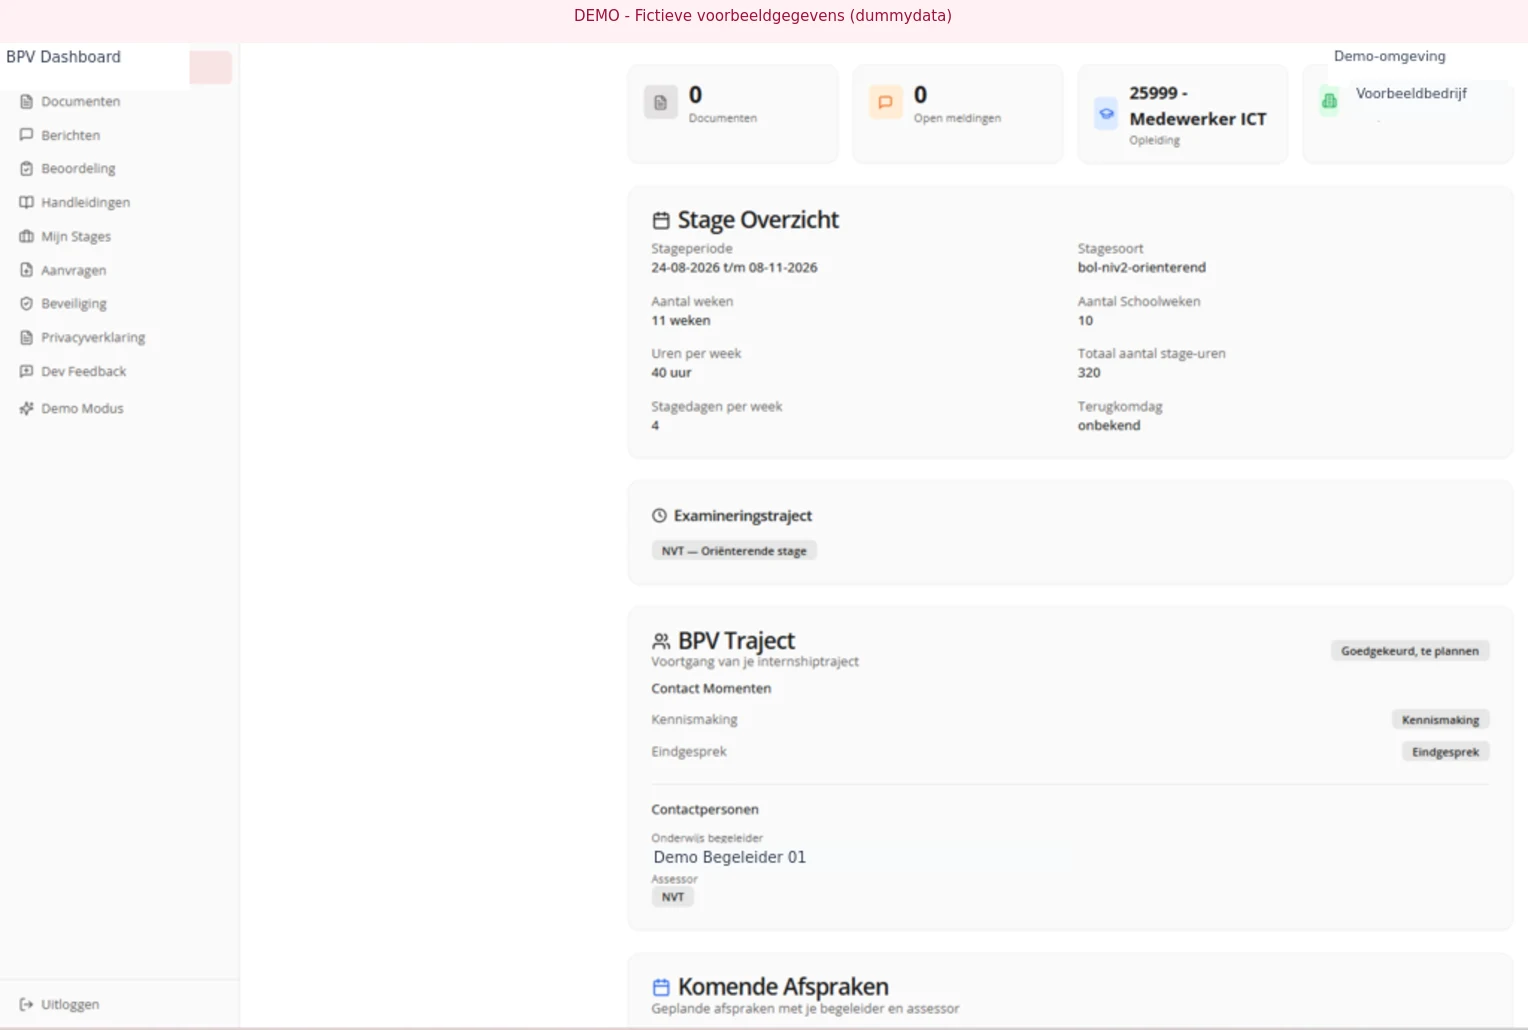Screen dimensions: 1528x1030
Task: Click Uitloggen to sign out
Action: [70, 1004]
